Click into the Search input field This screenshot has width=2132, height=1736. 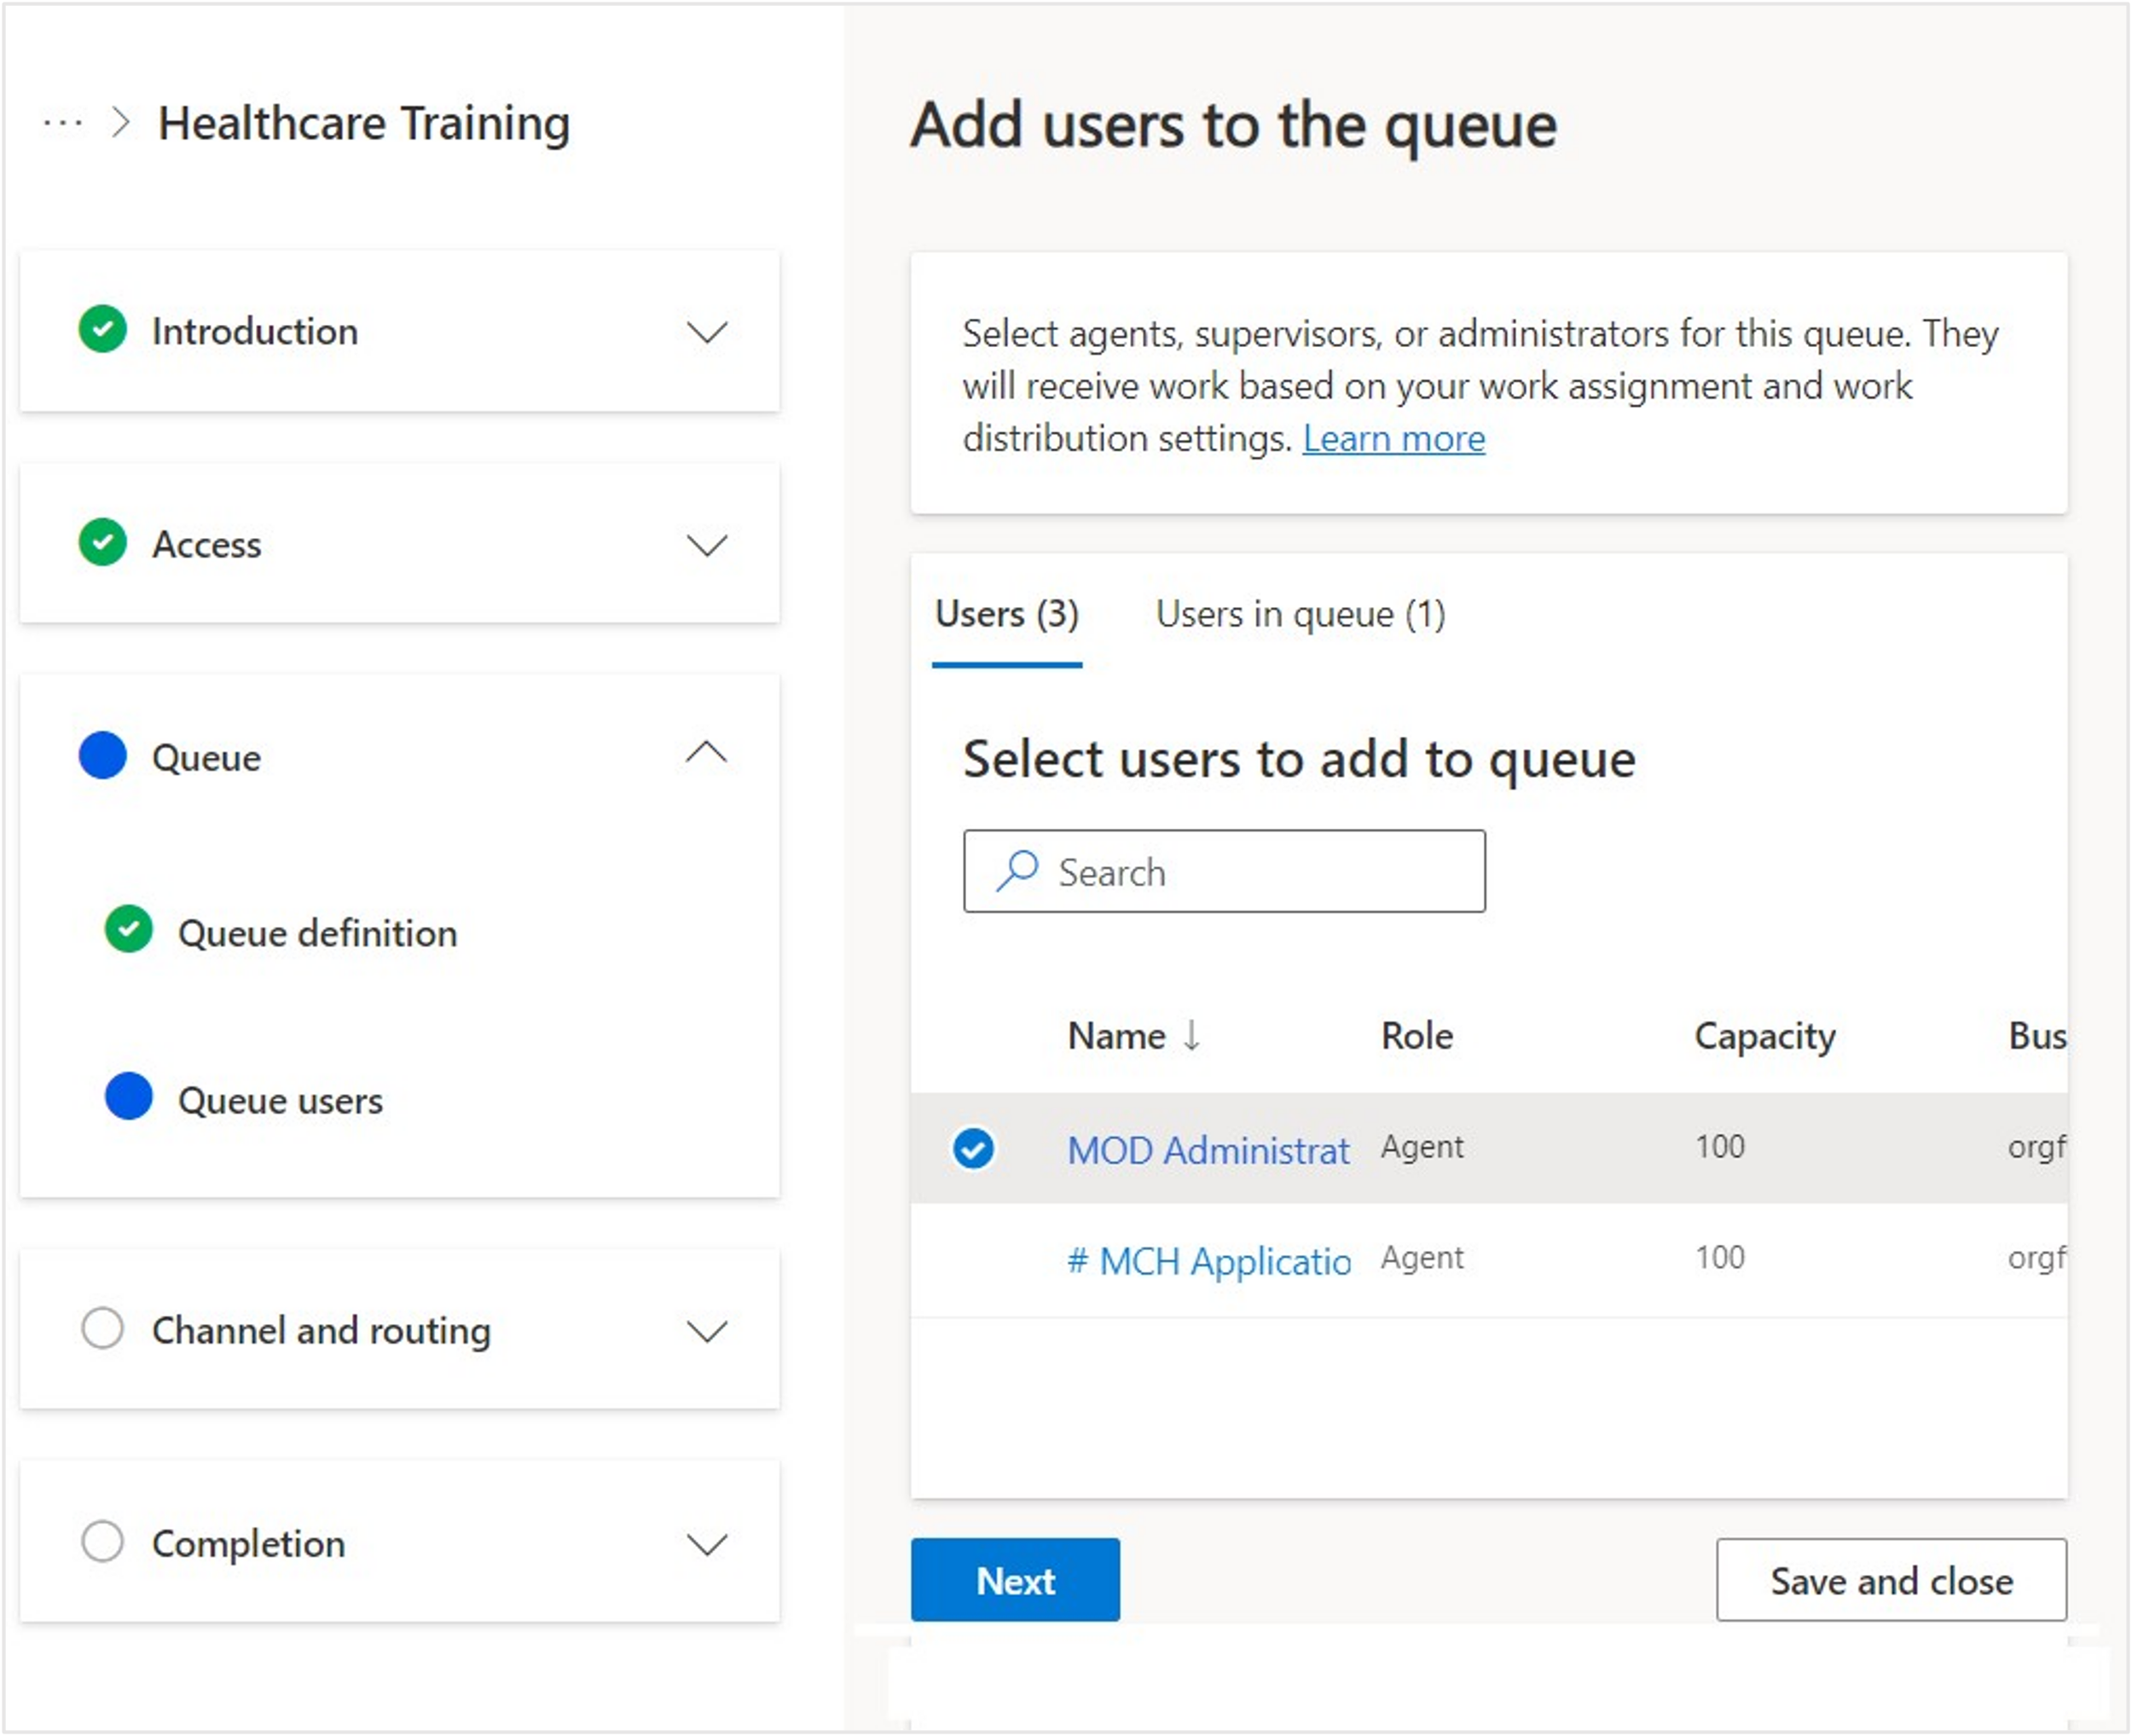(x=1224, y=871)
